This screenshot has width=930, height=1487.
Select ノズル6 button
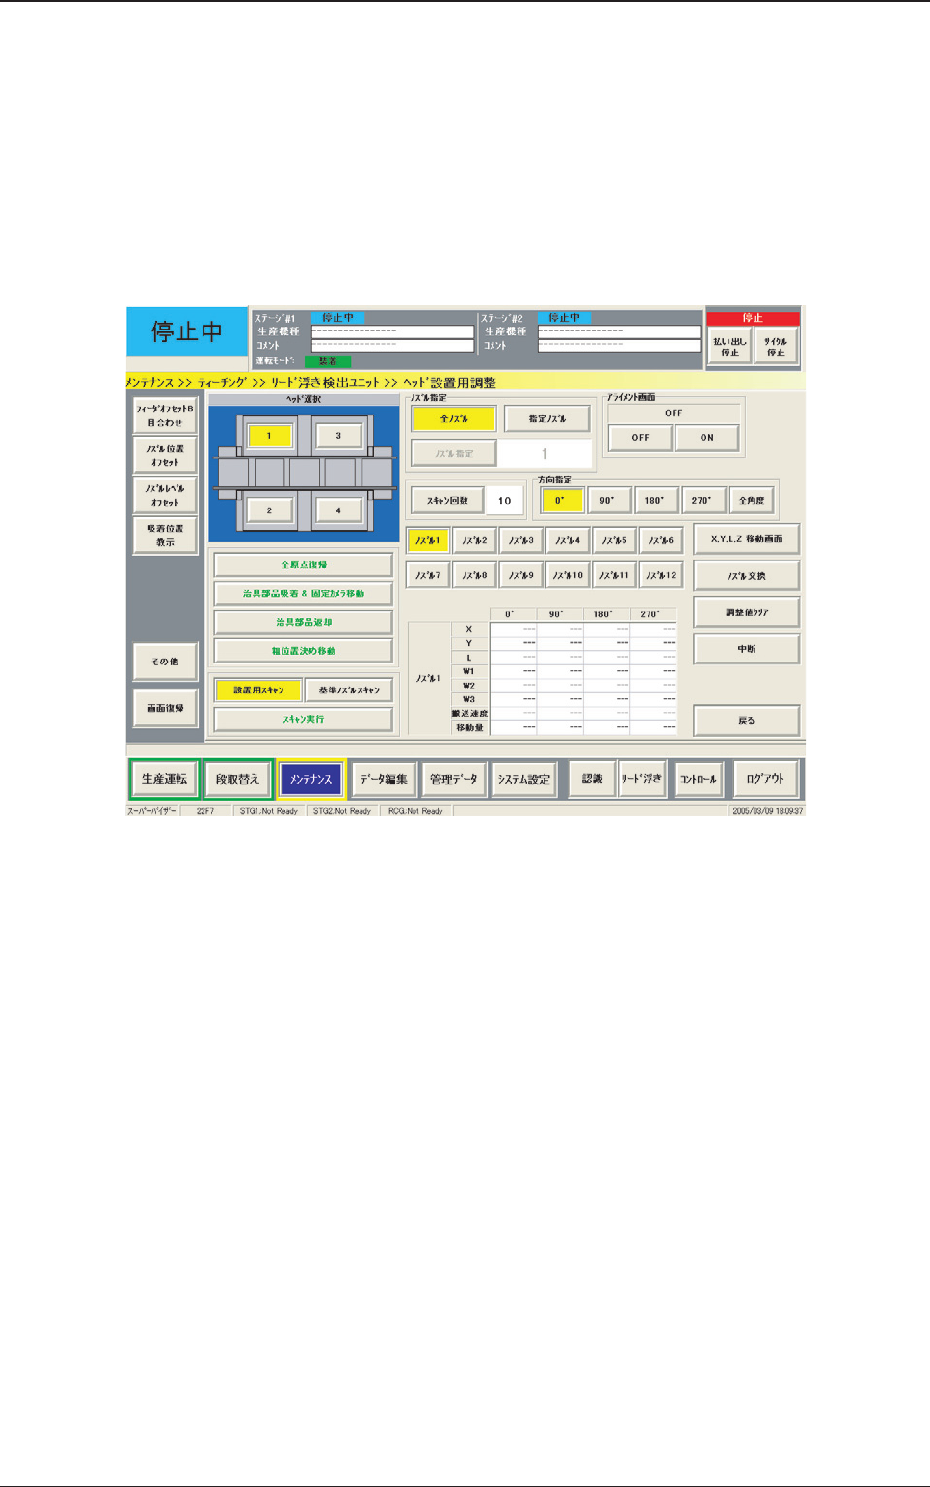[660, 540]
